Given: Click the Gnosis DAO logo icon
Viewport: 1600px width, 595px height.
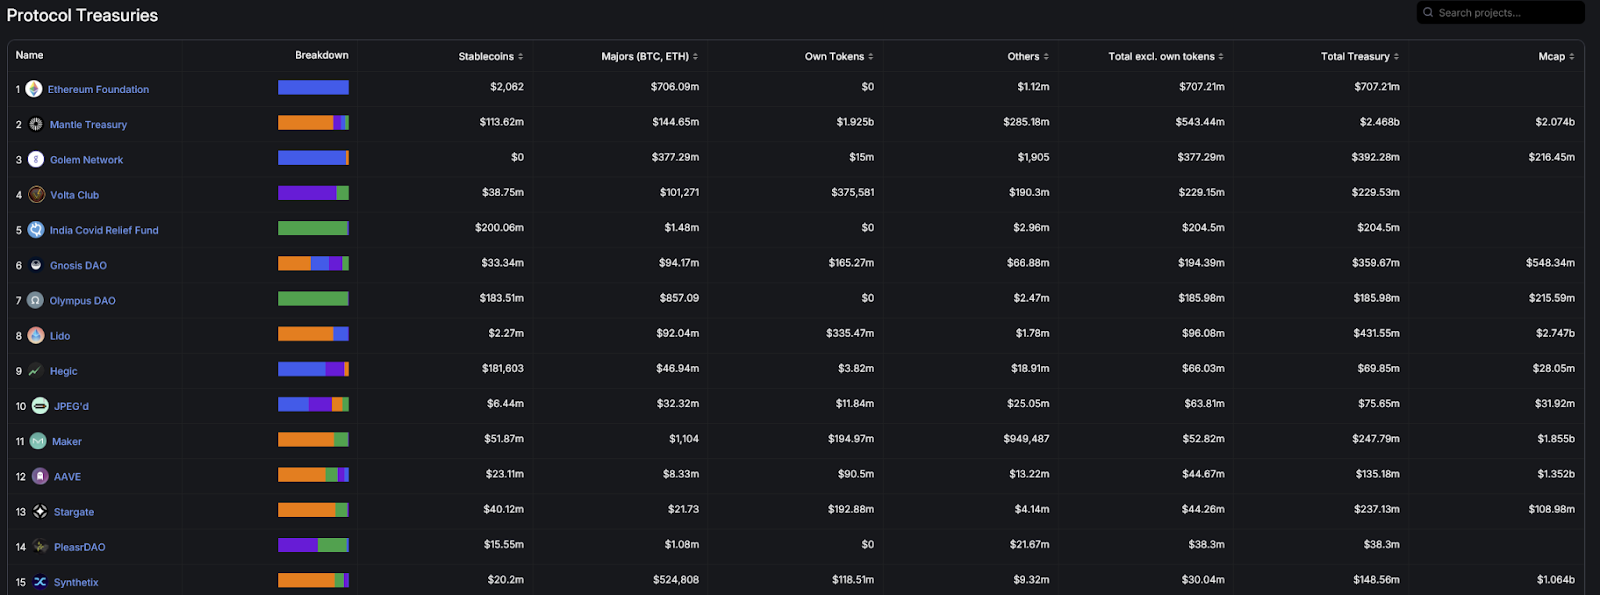Looking at the screenshot, I should [36, 265].
